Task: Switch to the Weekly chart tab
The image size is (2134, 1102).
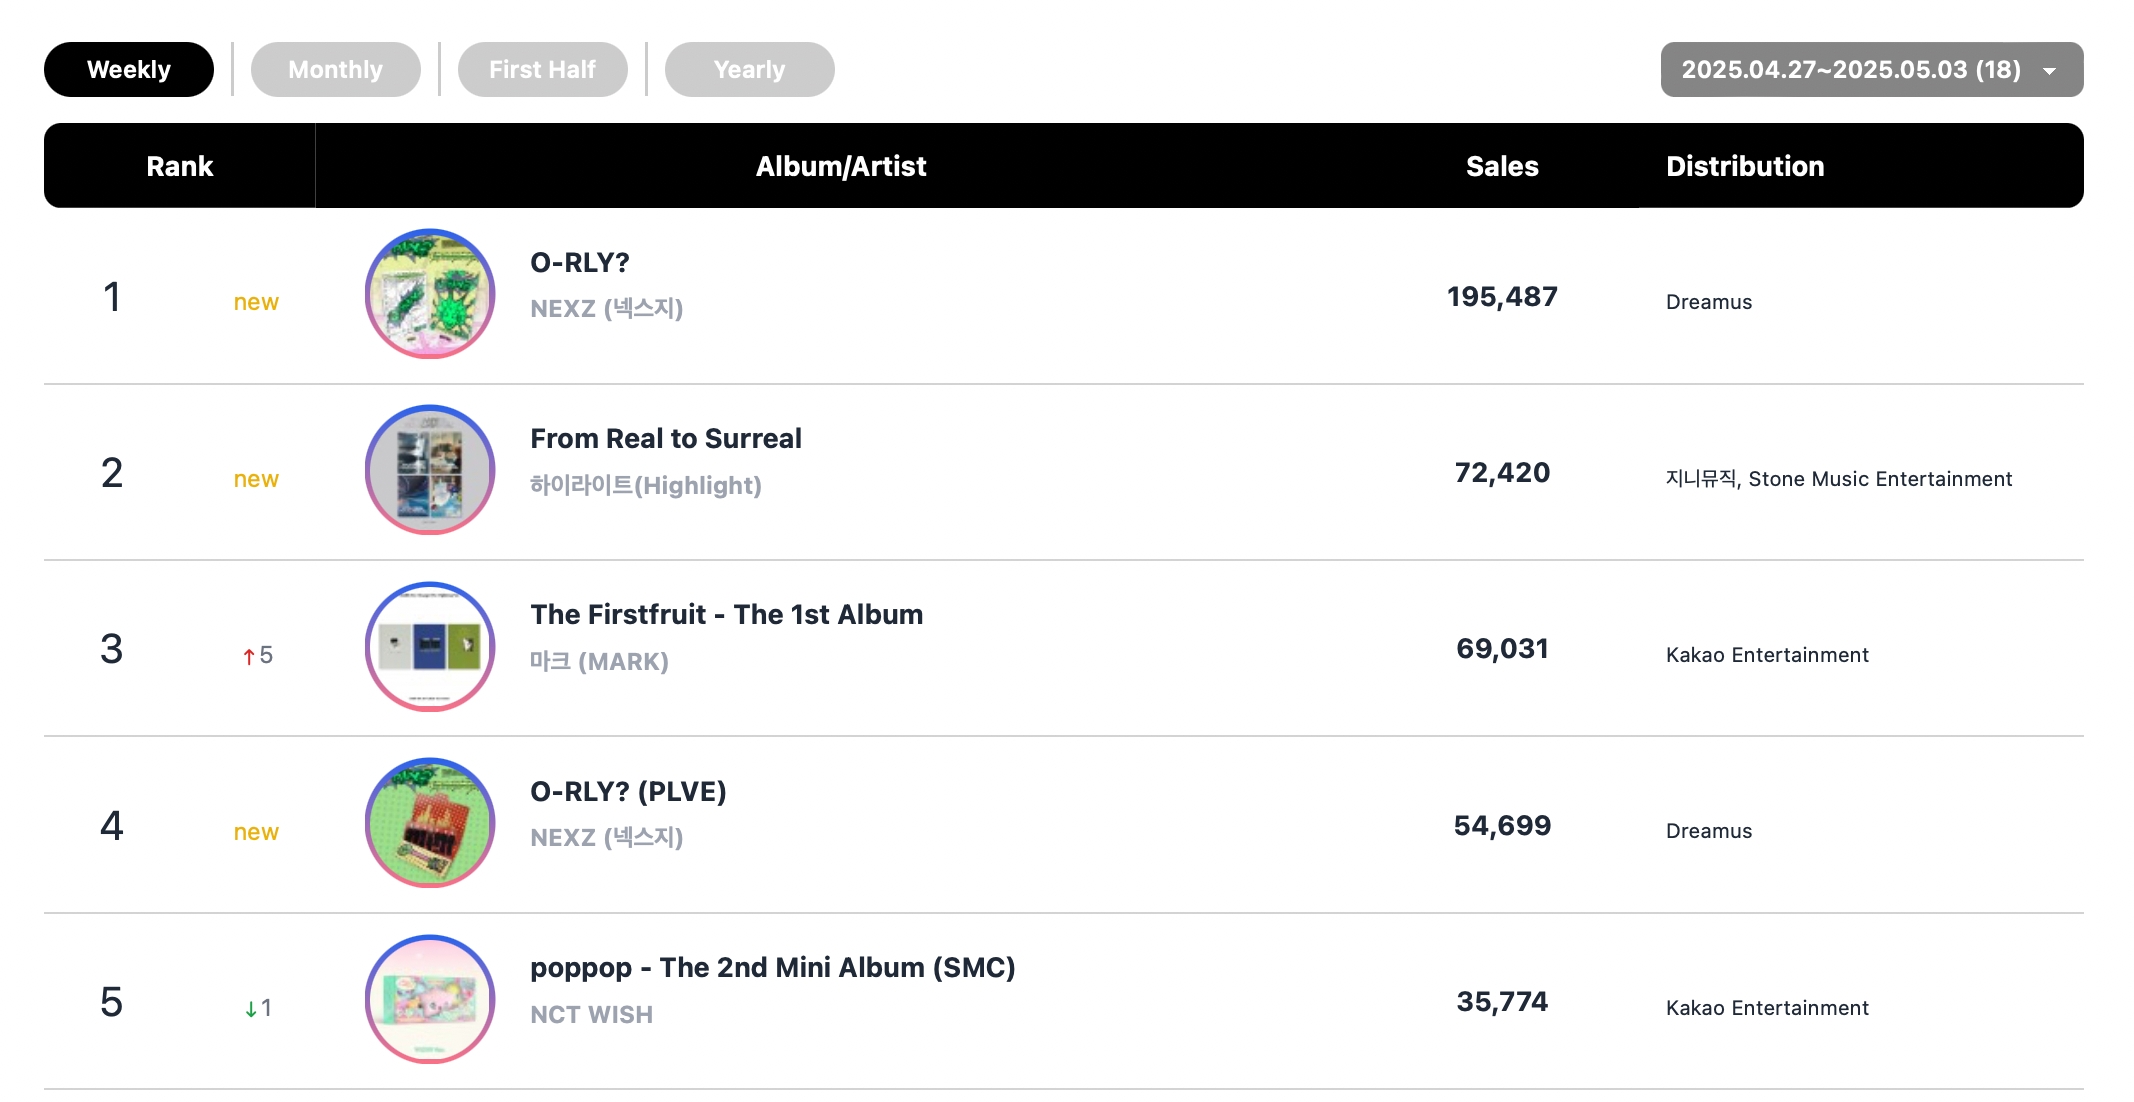Action: point(129,70)
